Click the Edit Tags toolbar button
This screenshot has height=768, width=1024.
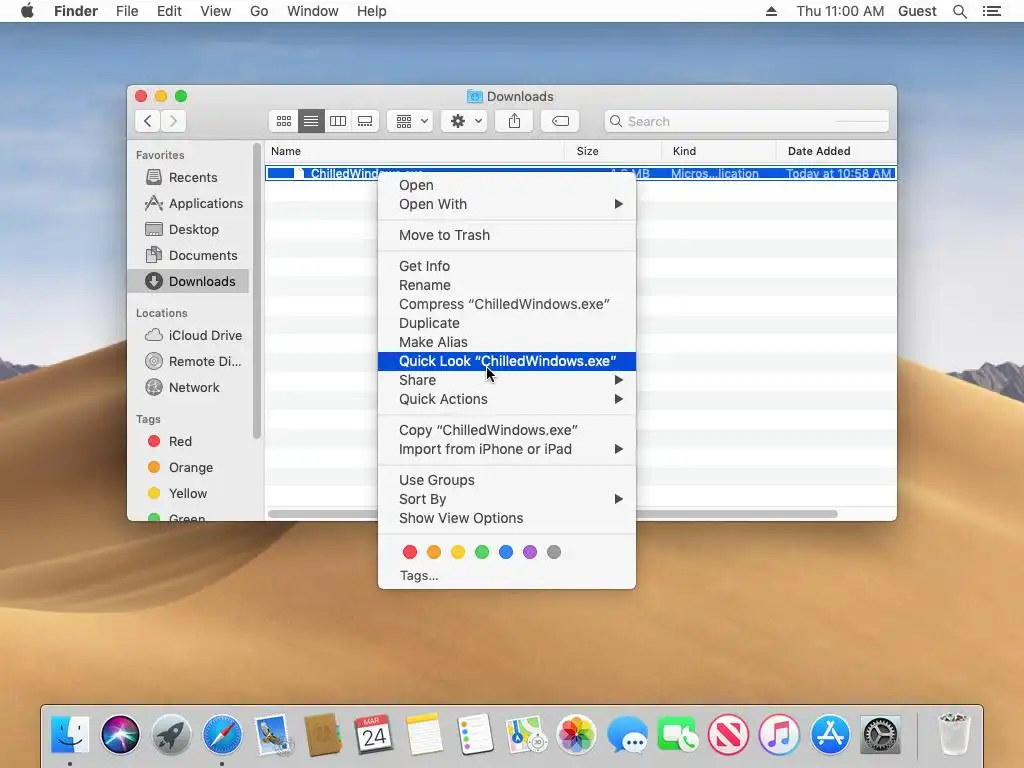click(x=560, y=121)
